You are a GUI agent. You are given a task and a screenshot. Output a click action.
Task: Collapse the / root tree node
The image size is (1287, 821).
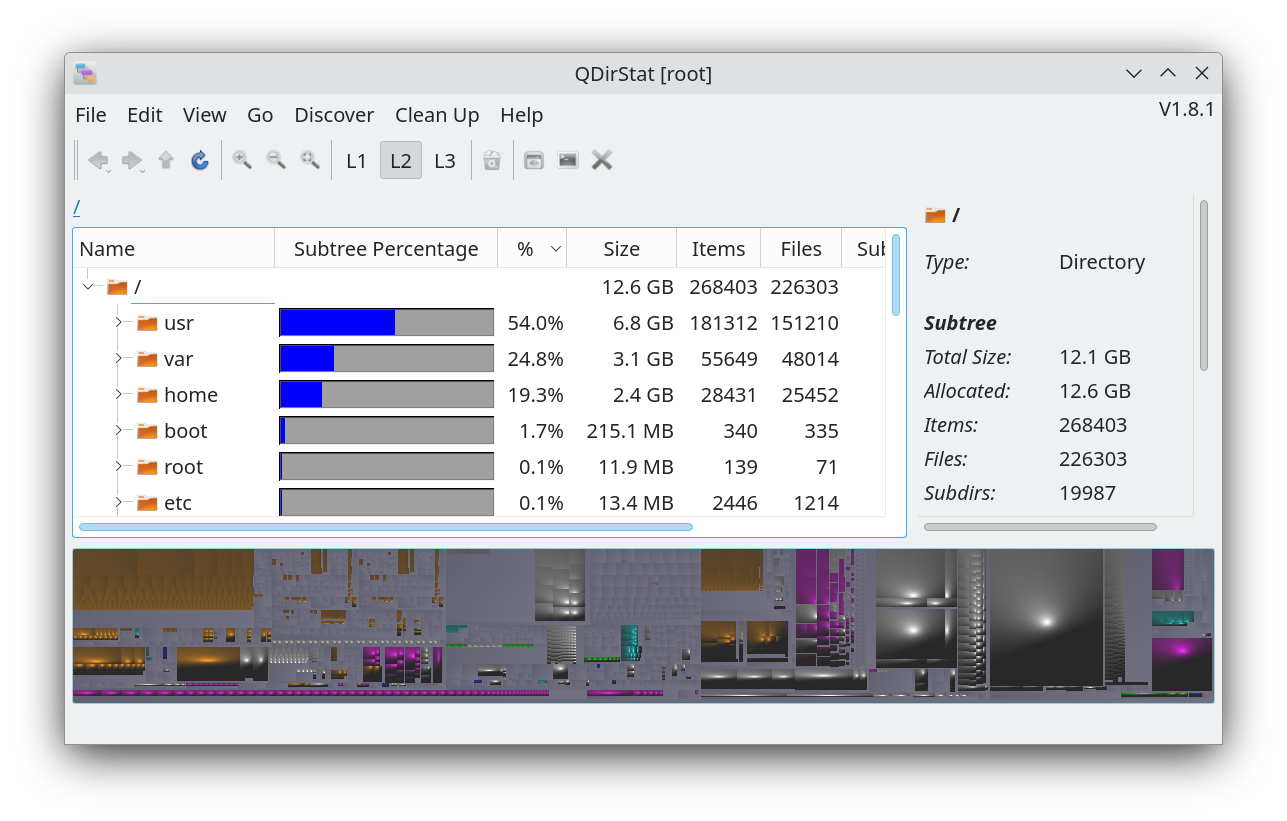pyautogui.click(x=89, y=287)
